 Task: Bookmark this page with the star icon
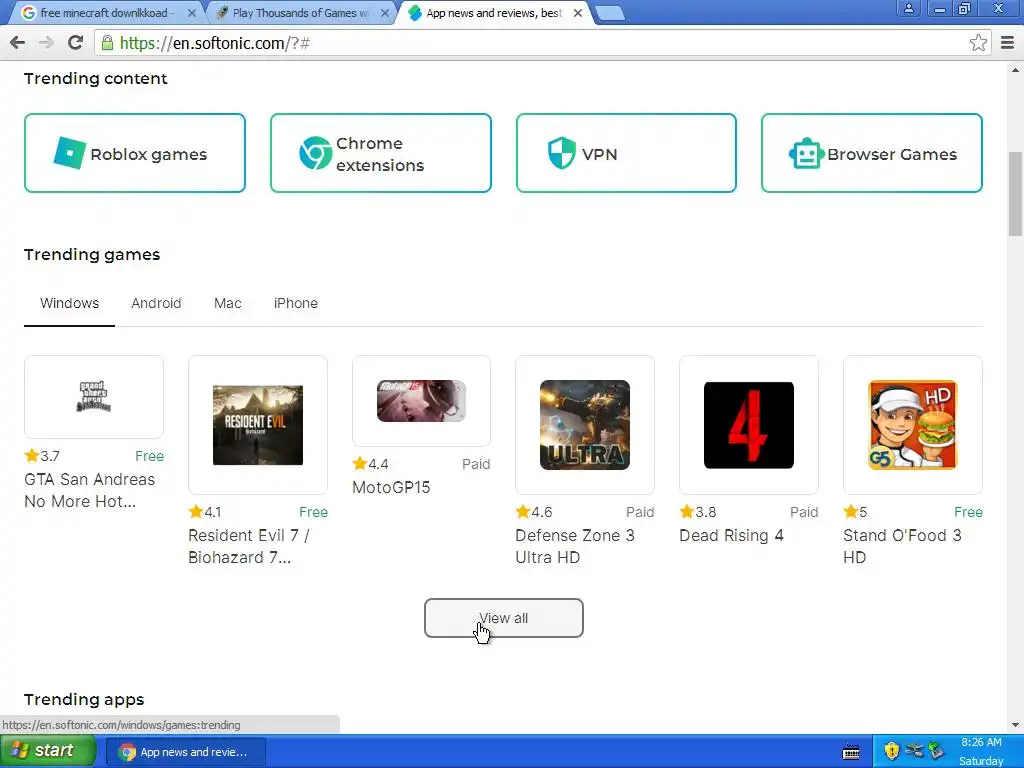pyautogui.click(x=978, y=43)
